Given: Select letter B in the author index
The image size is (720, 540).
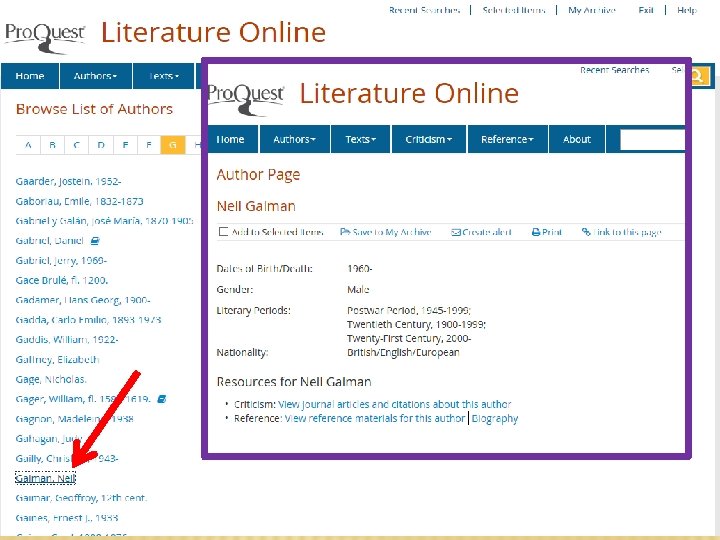Looking at the screenshot, I should pos(52,145).
